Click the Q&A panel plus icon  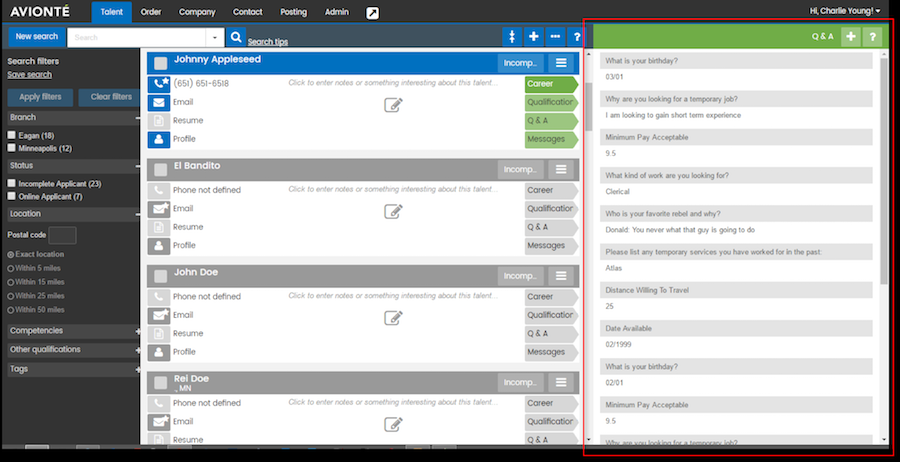click(x=851, y=37)
